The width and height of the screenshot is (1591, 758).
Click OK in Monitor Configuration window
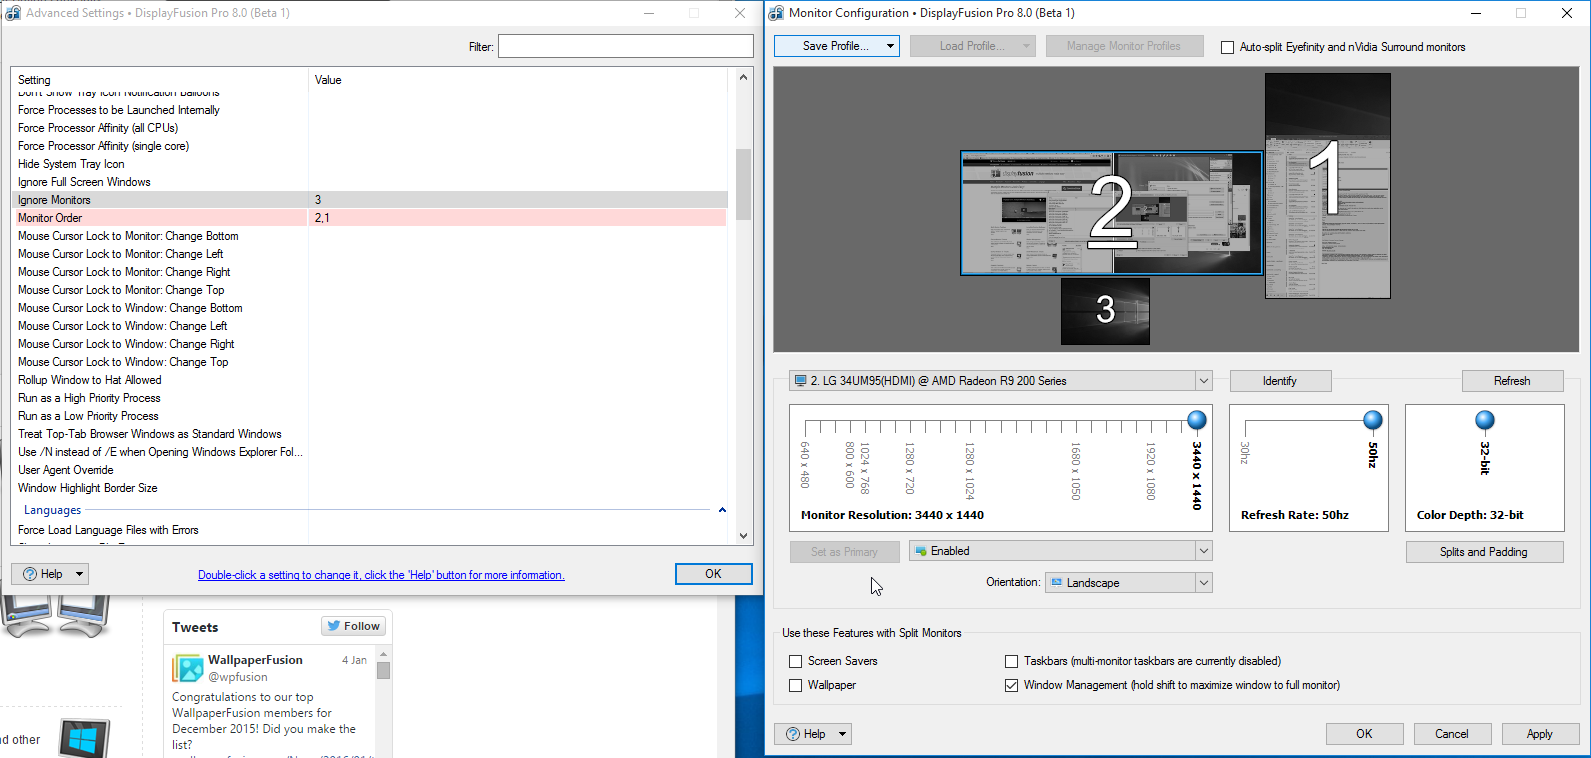[x=1364, y=734]
